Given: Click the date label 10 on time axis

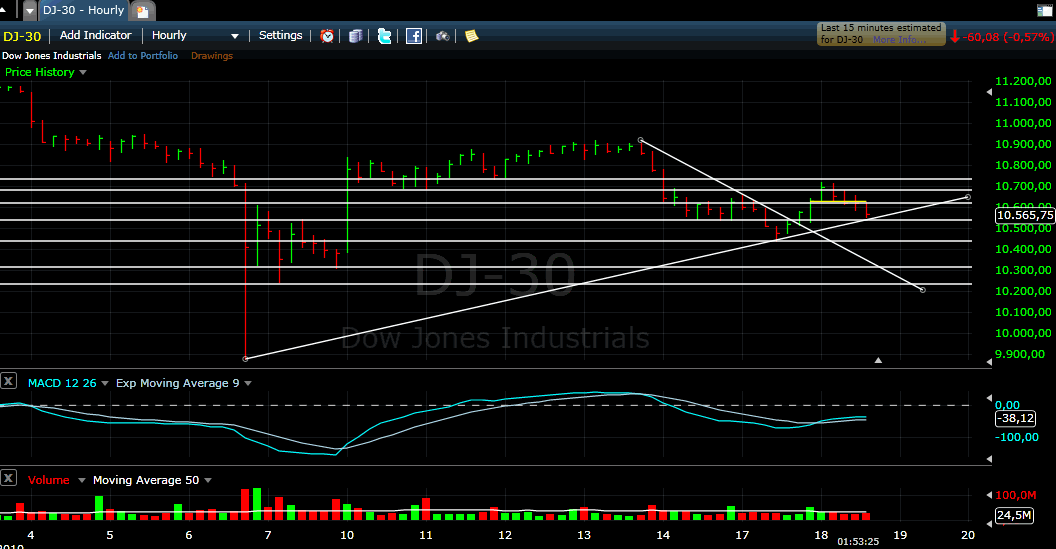Looking at the screenshot, I should pyautogui.click(x=347, y=536).
